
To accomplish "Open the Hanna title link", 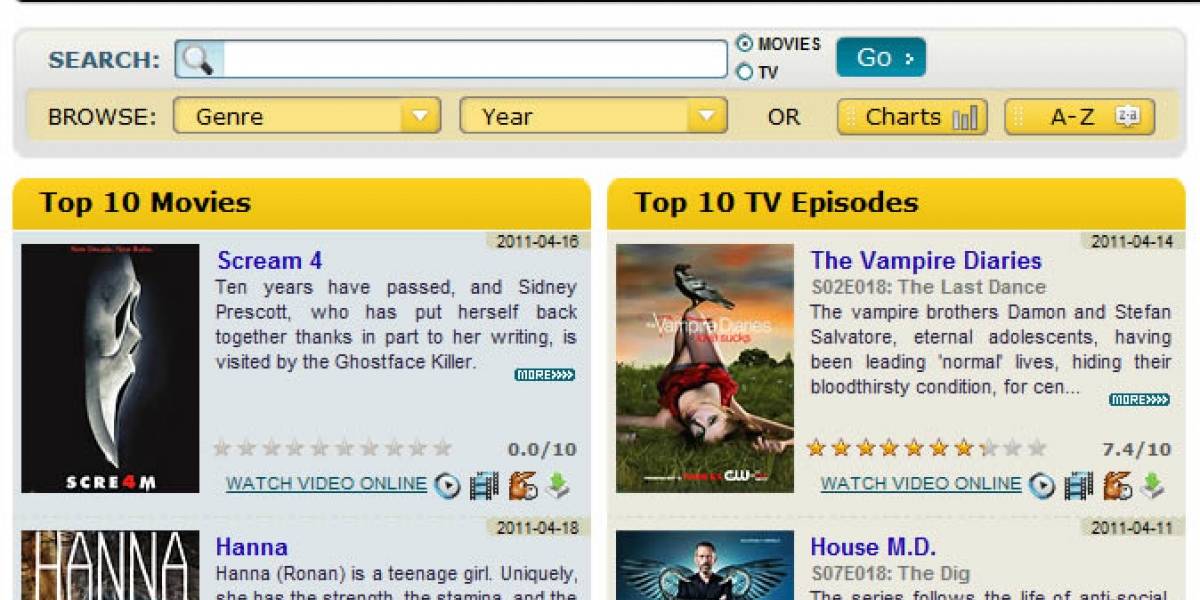I will point(252,547).
